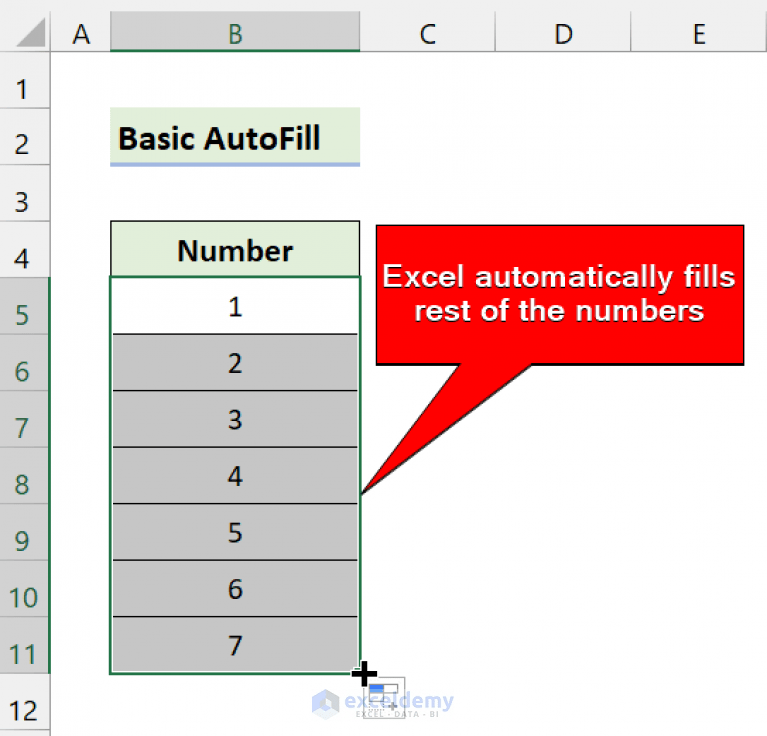Image resolution: width=767 pixels, height=736 pixels.
Task: Select cell containing value 3
Action: pos(235,419)
